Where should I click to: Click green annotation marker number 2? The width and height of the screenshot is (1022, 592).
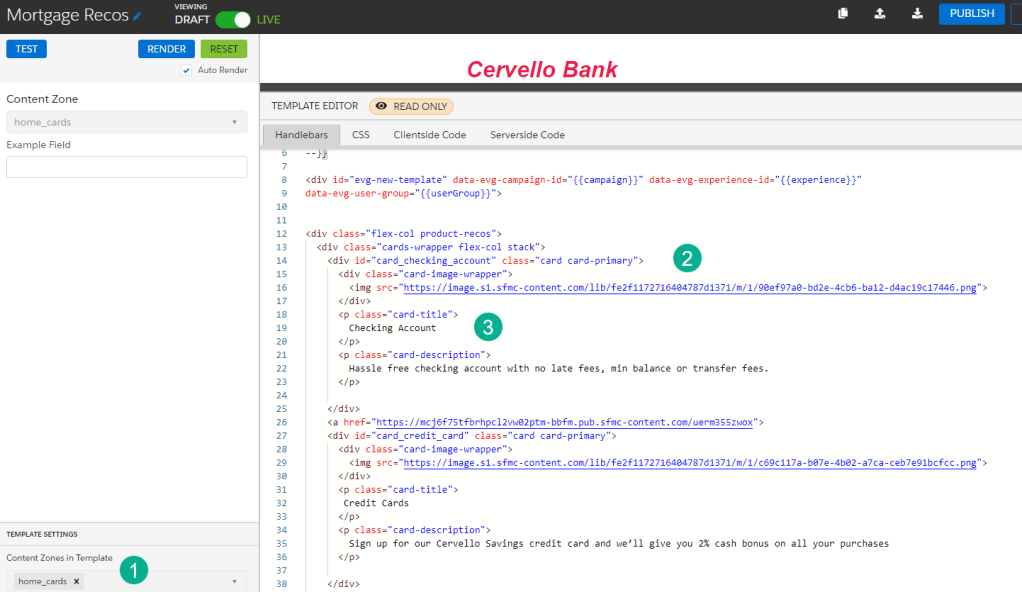click(x=686, y=258)
